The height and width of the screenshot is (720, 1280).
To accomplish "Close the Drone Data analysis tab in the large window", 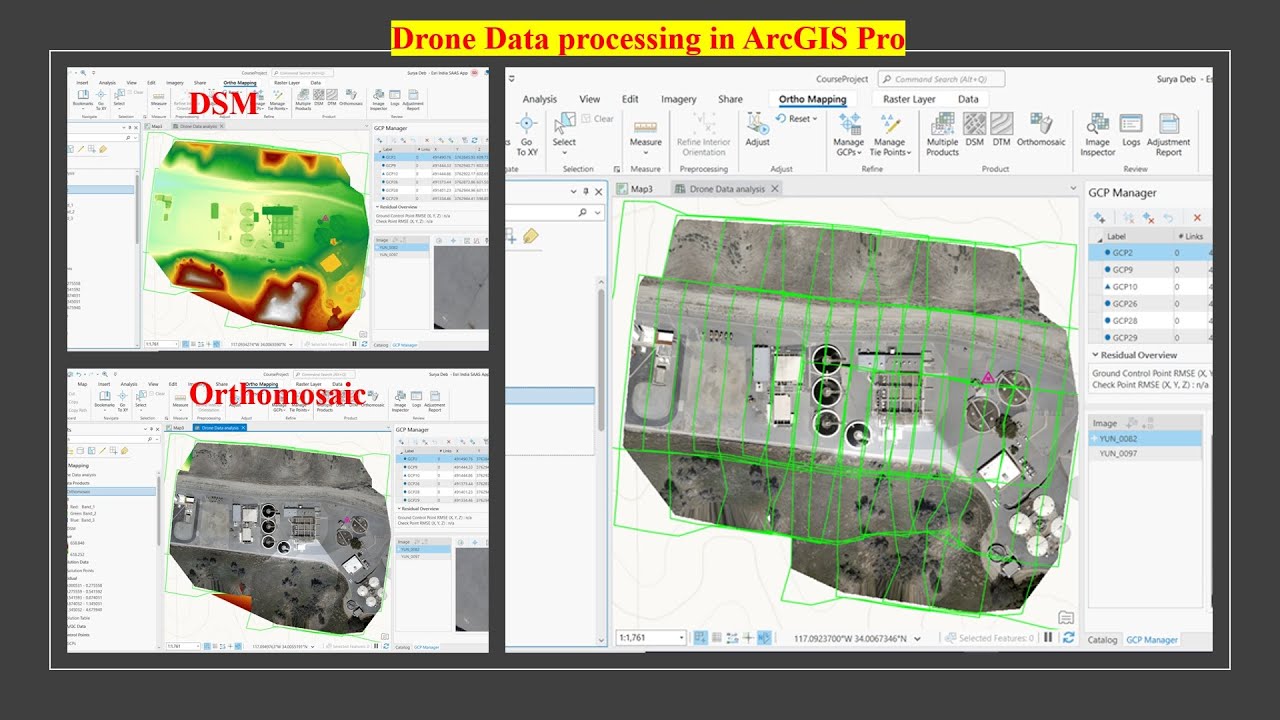I will click(x=775, y=188).
